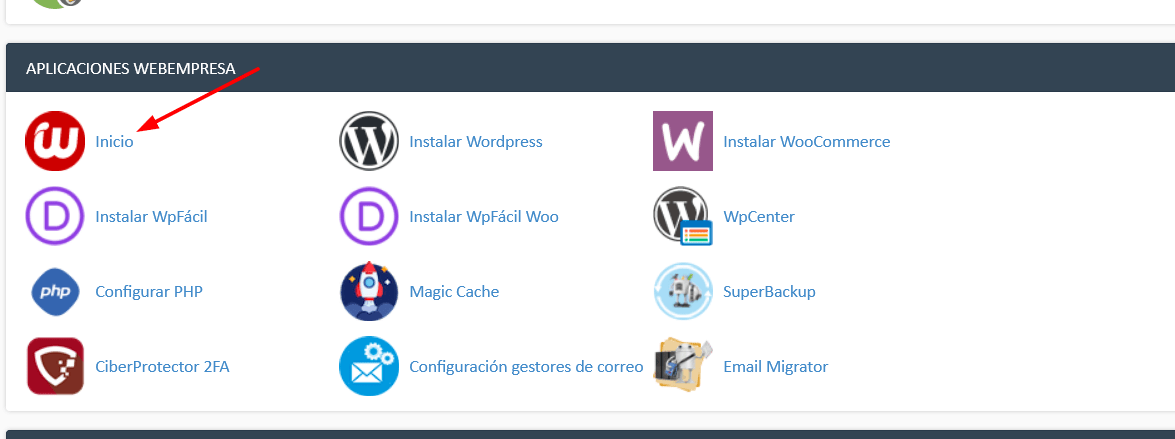Screen dimensions: 1175x439
Task: Click the Email Migrator robot icon
Action: pyautogui.click(x=683, y=366)
